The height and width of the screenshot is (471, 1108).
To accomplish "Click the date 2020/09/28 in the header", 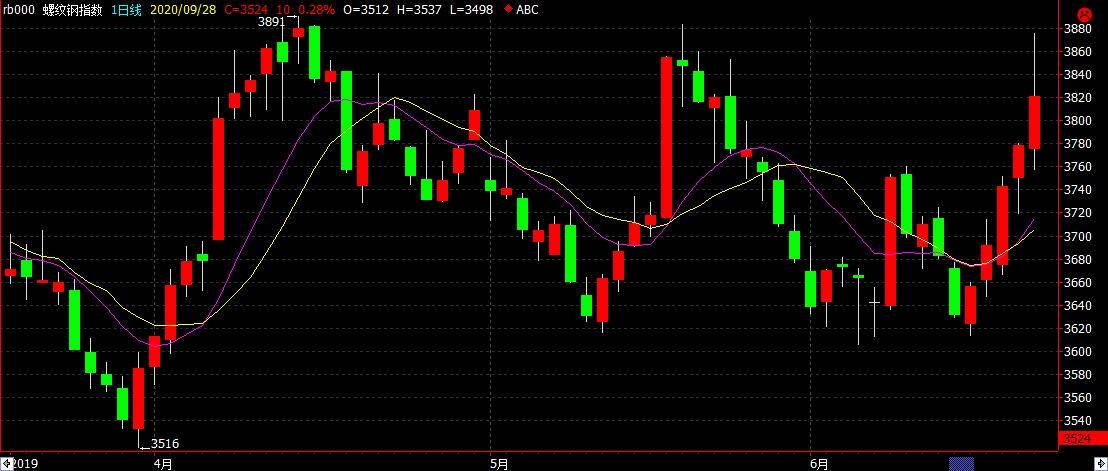I will 182,10.
